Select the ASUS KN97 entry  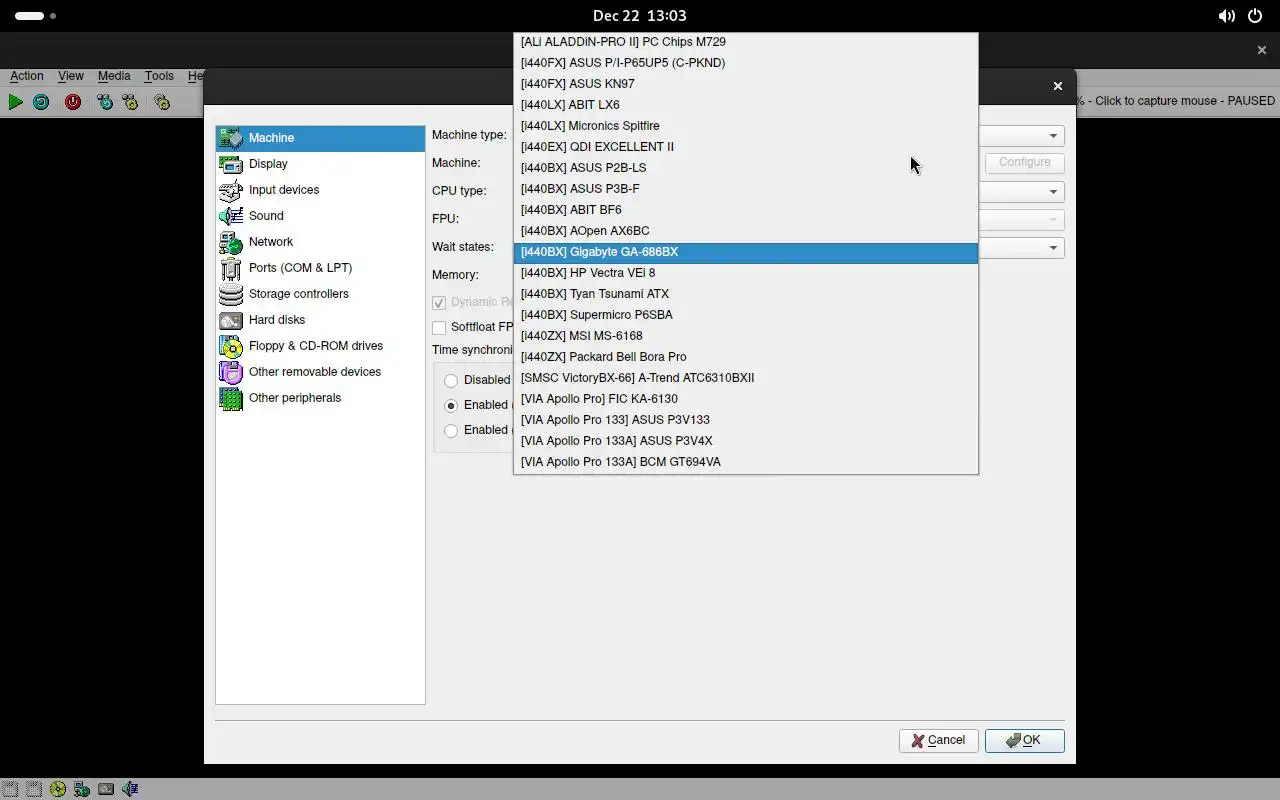coord(745,84)
